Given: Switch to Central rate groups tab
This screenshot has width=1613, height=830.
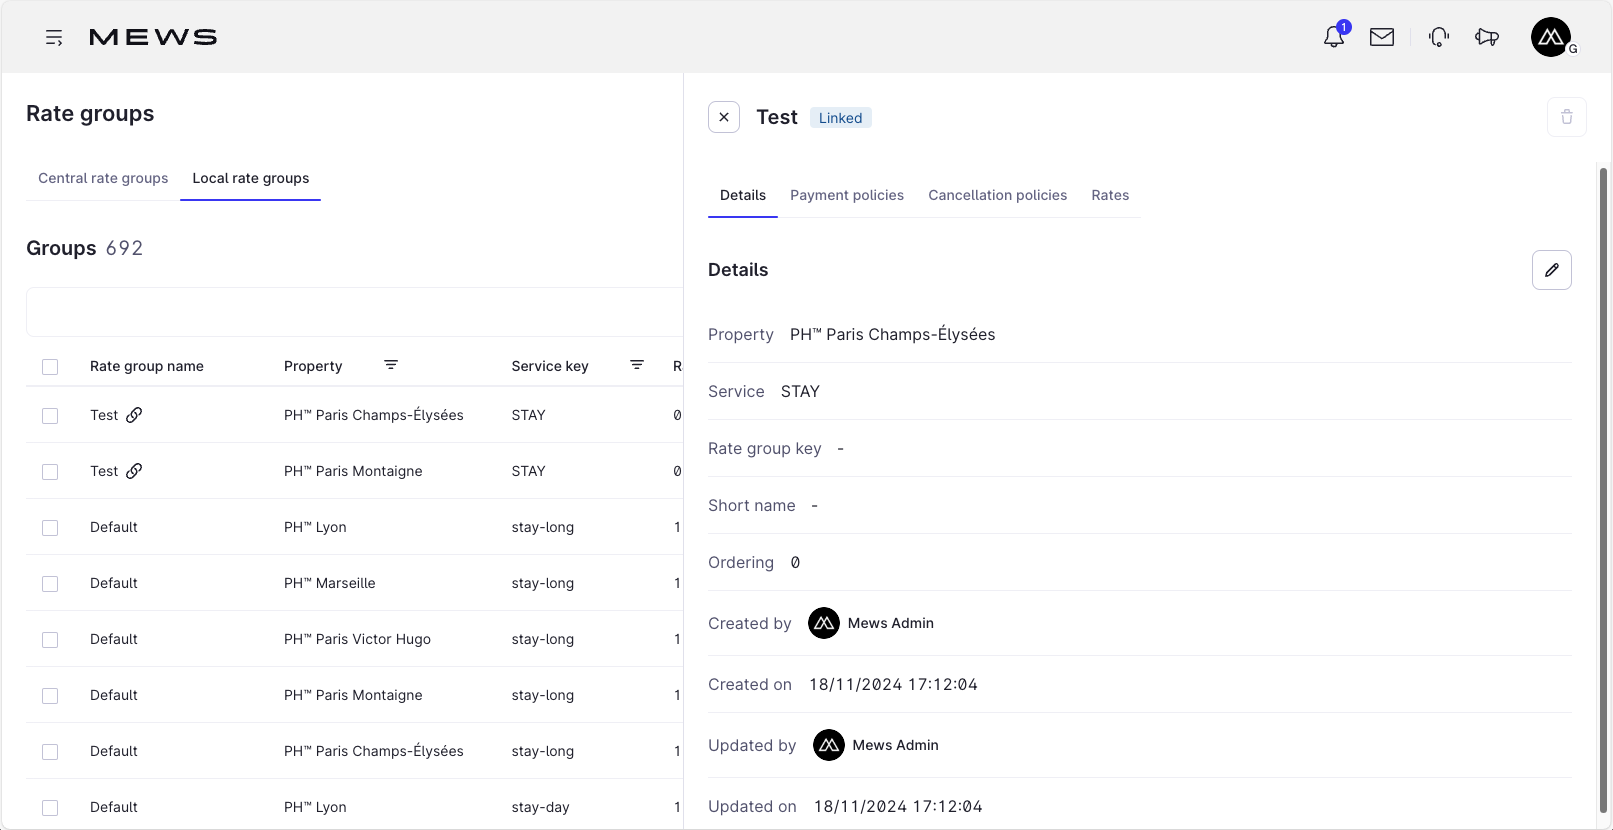Looking at the screenshot, I should point(103,178).
